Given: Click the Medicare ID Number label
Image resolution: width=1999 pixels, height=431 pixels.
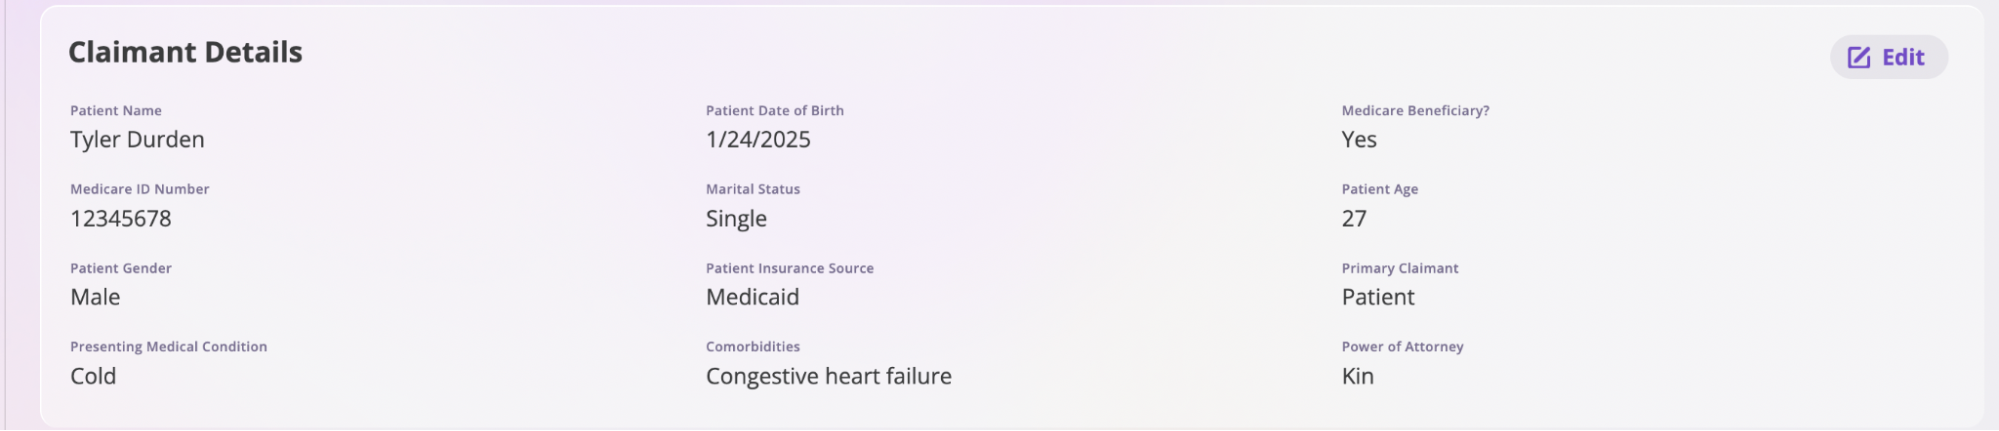Looking at the screenshot, I should pyautogui.click(x=140, y=189).
